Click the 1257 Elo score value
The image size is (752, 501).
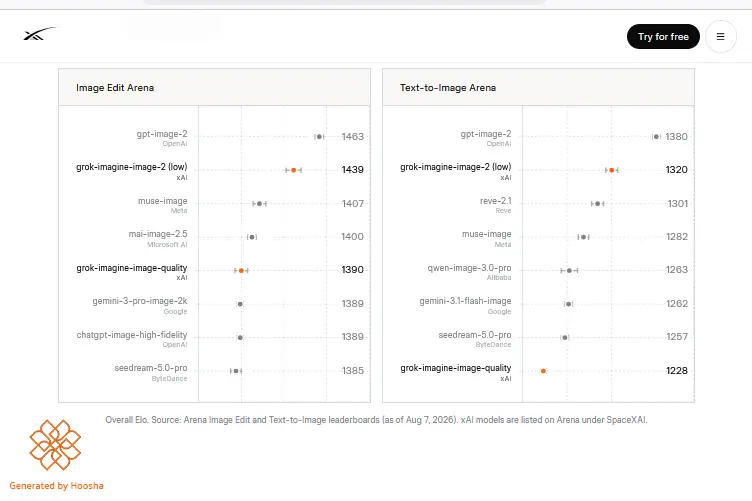(x=677, y=337)
